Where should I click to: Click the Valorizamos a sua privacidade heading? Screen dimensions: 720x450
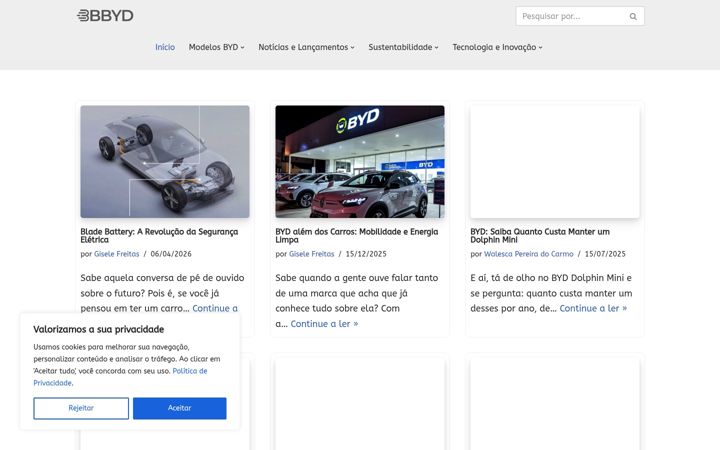coord(99,329)
